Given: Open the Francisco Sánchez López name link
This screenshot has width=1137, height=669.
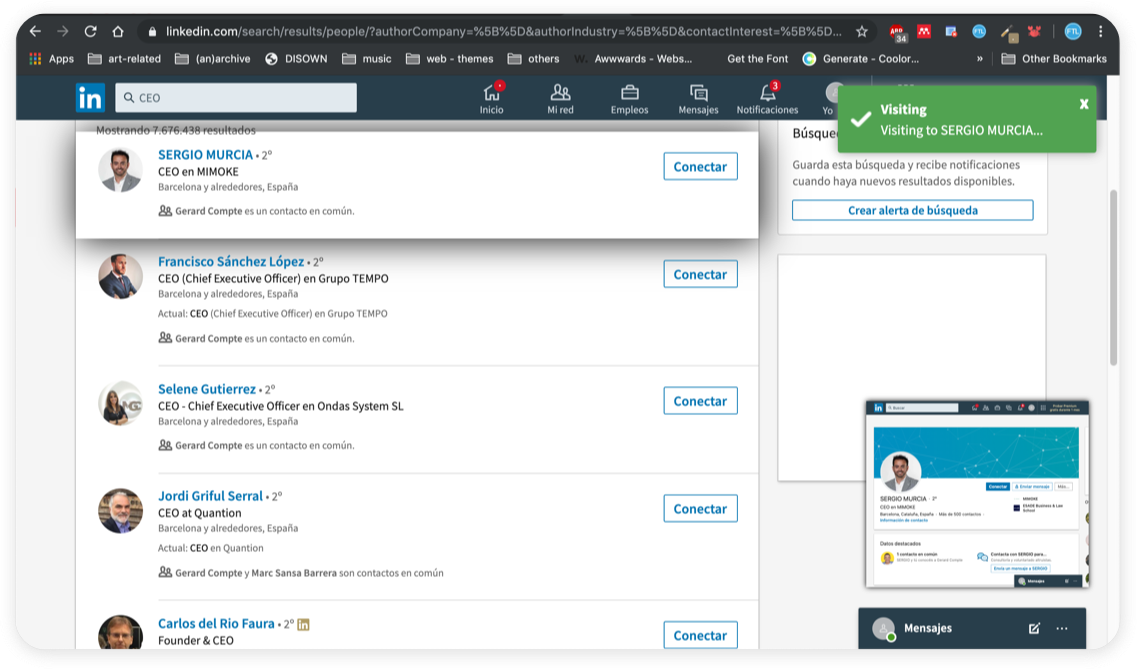Looking at the screenshot, I should (231, 262).
